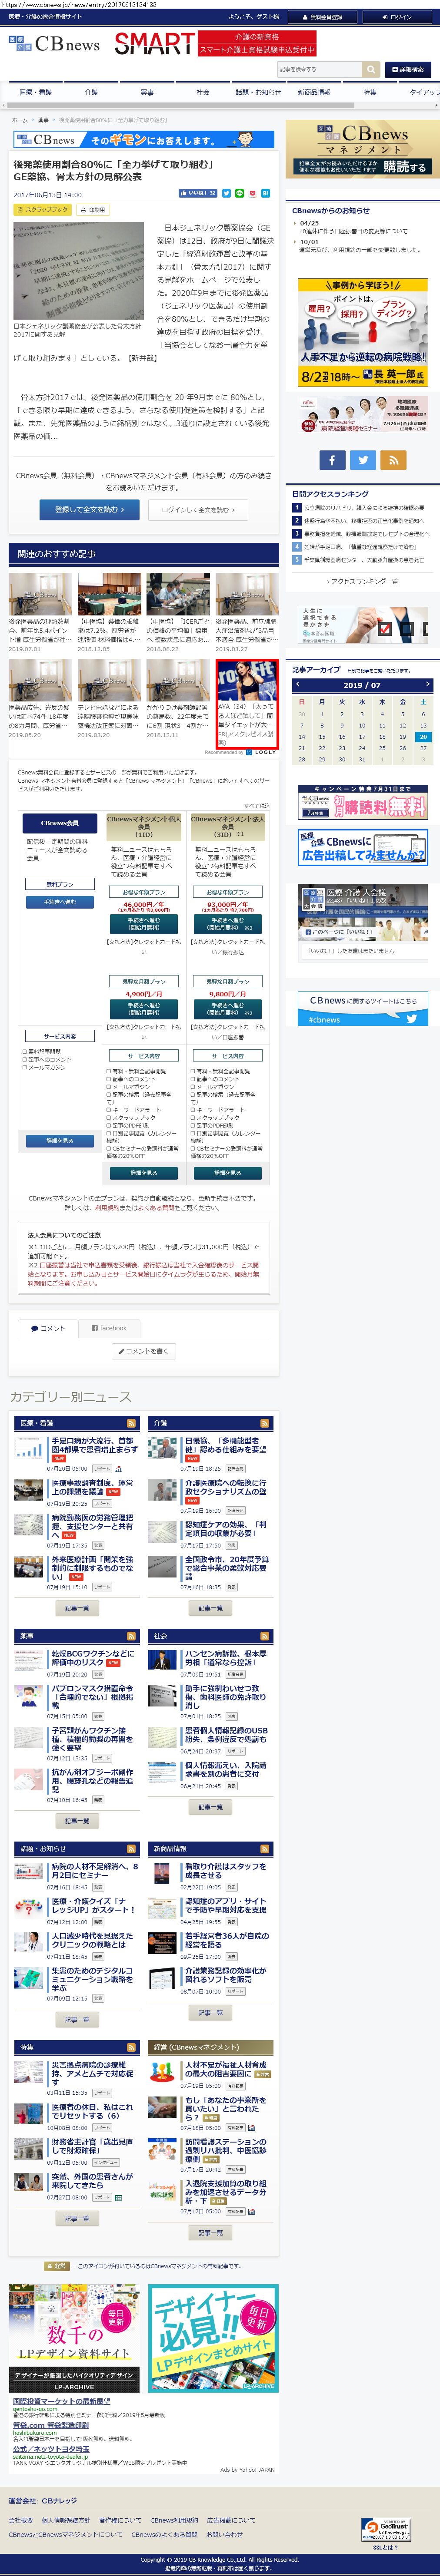Click ホーム breadcrumb link
The image size is (440, 2576).
(x=20, y=120)
